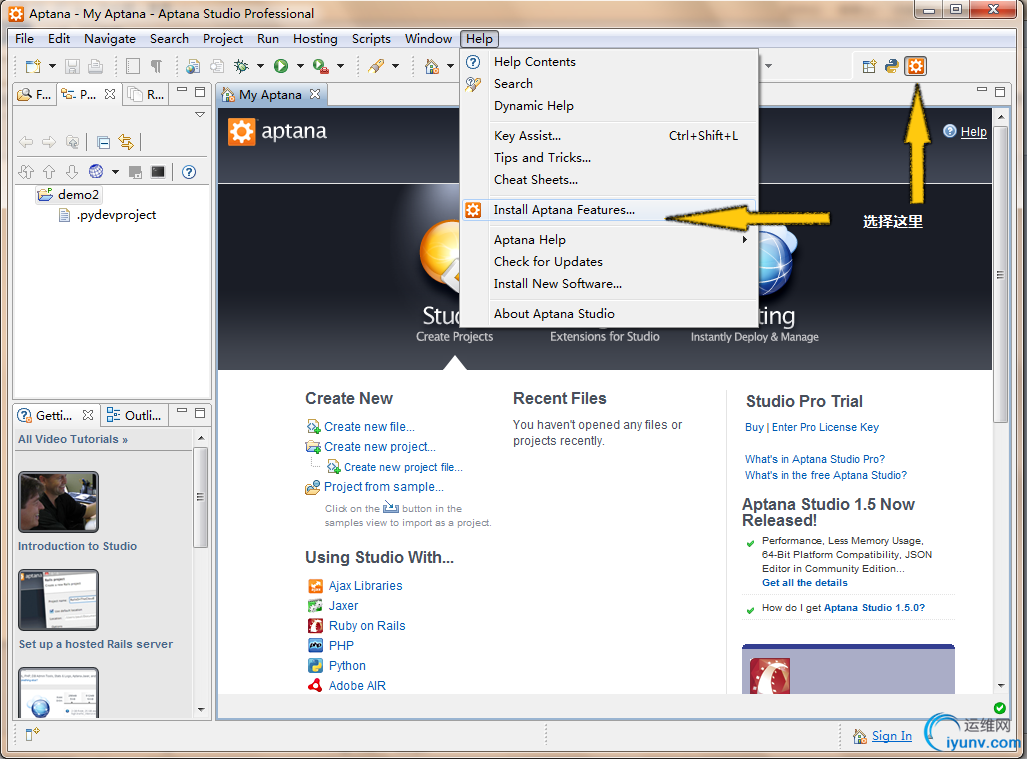This screenshot has height=759, width=1027.
Task: Click the External Tools run-with-toolbox icon
Action: (320, 66)
